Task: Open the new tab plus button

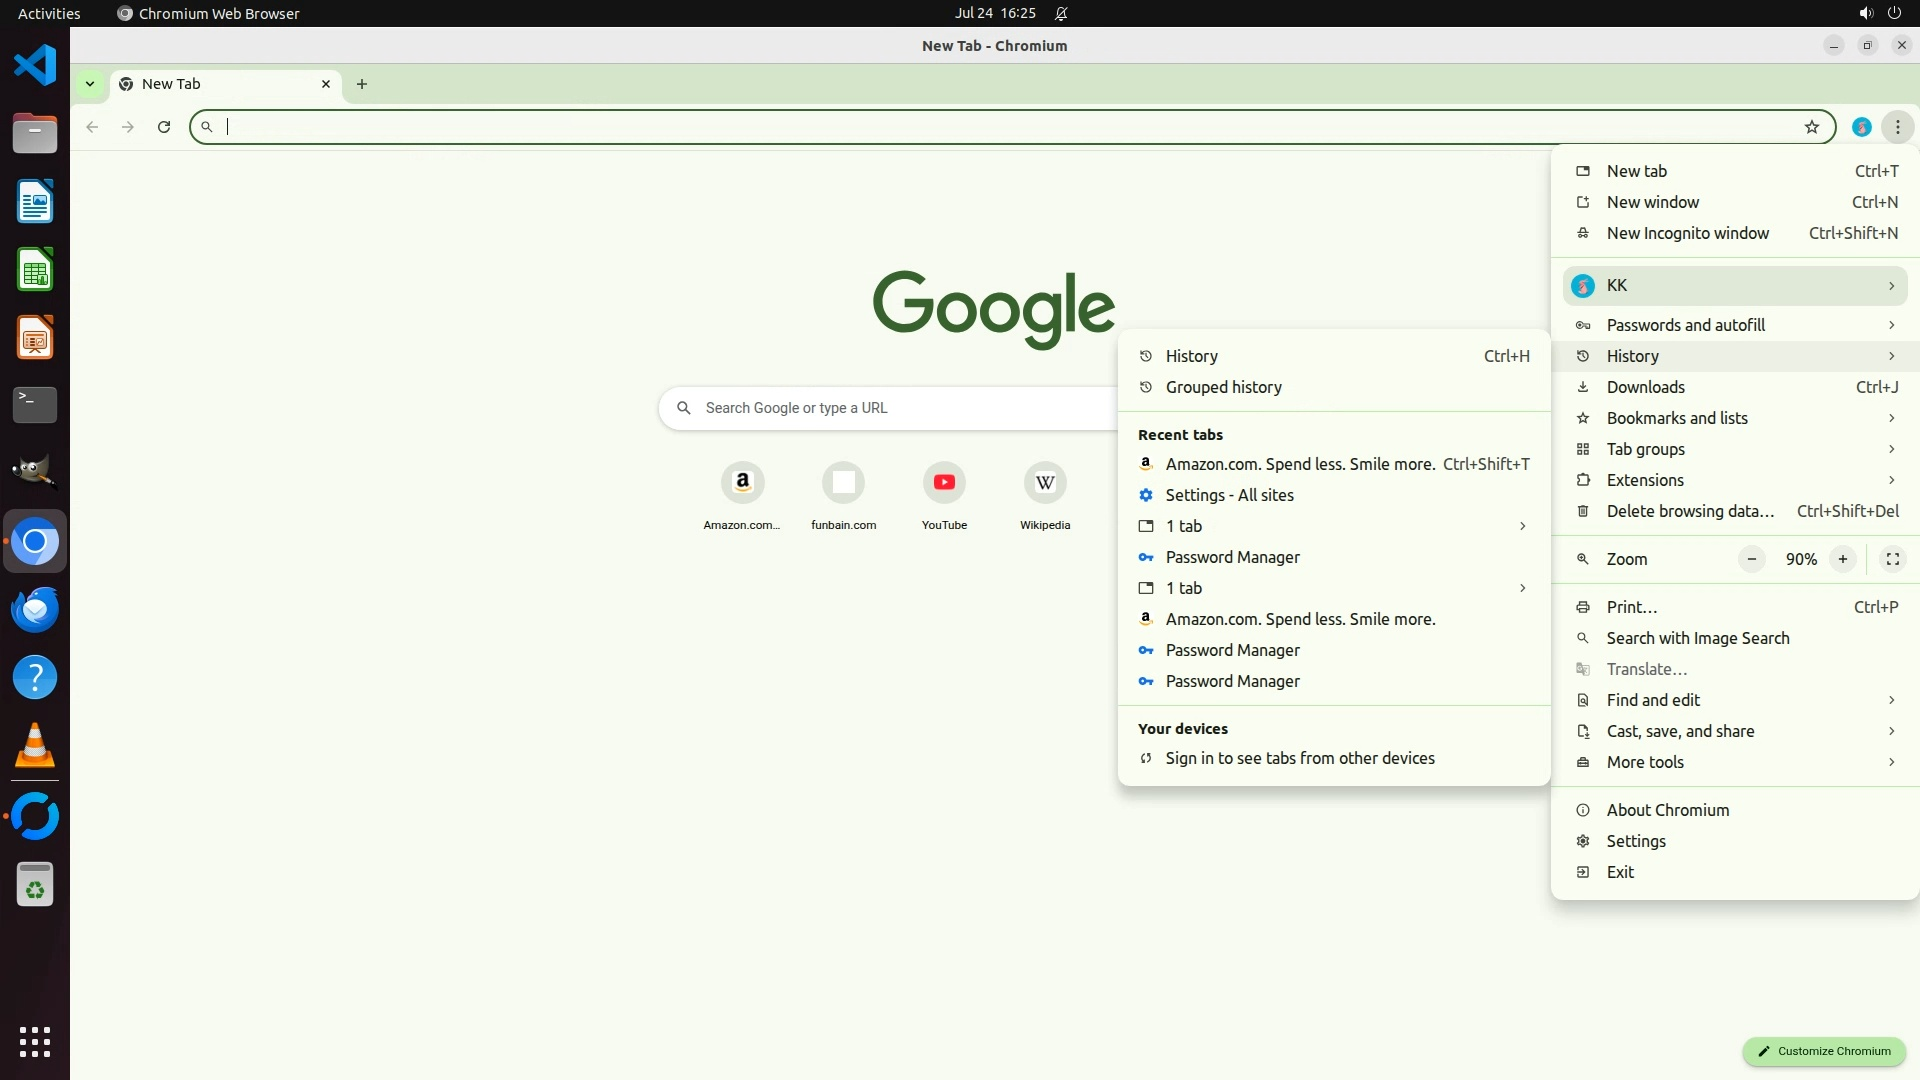Action: pos(362,84)
